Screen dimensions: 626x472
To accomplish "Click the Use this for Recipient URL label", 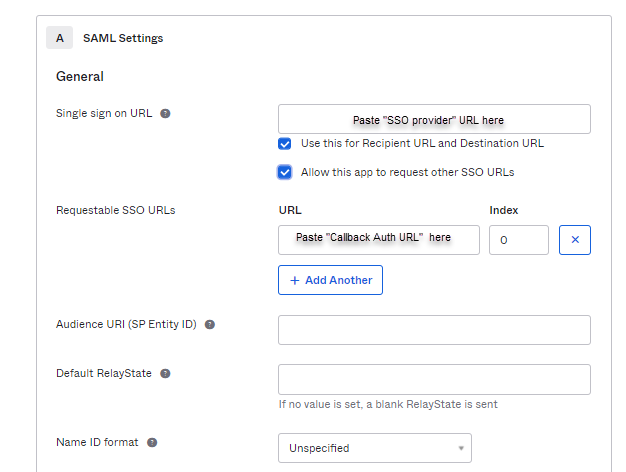I will click(422, 143).
